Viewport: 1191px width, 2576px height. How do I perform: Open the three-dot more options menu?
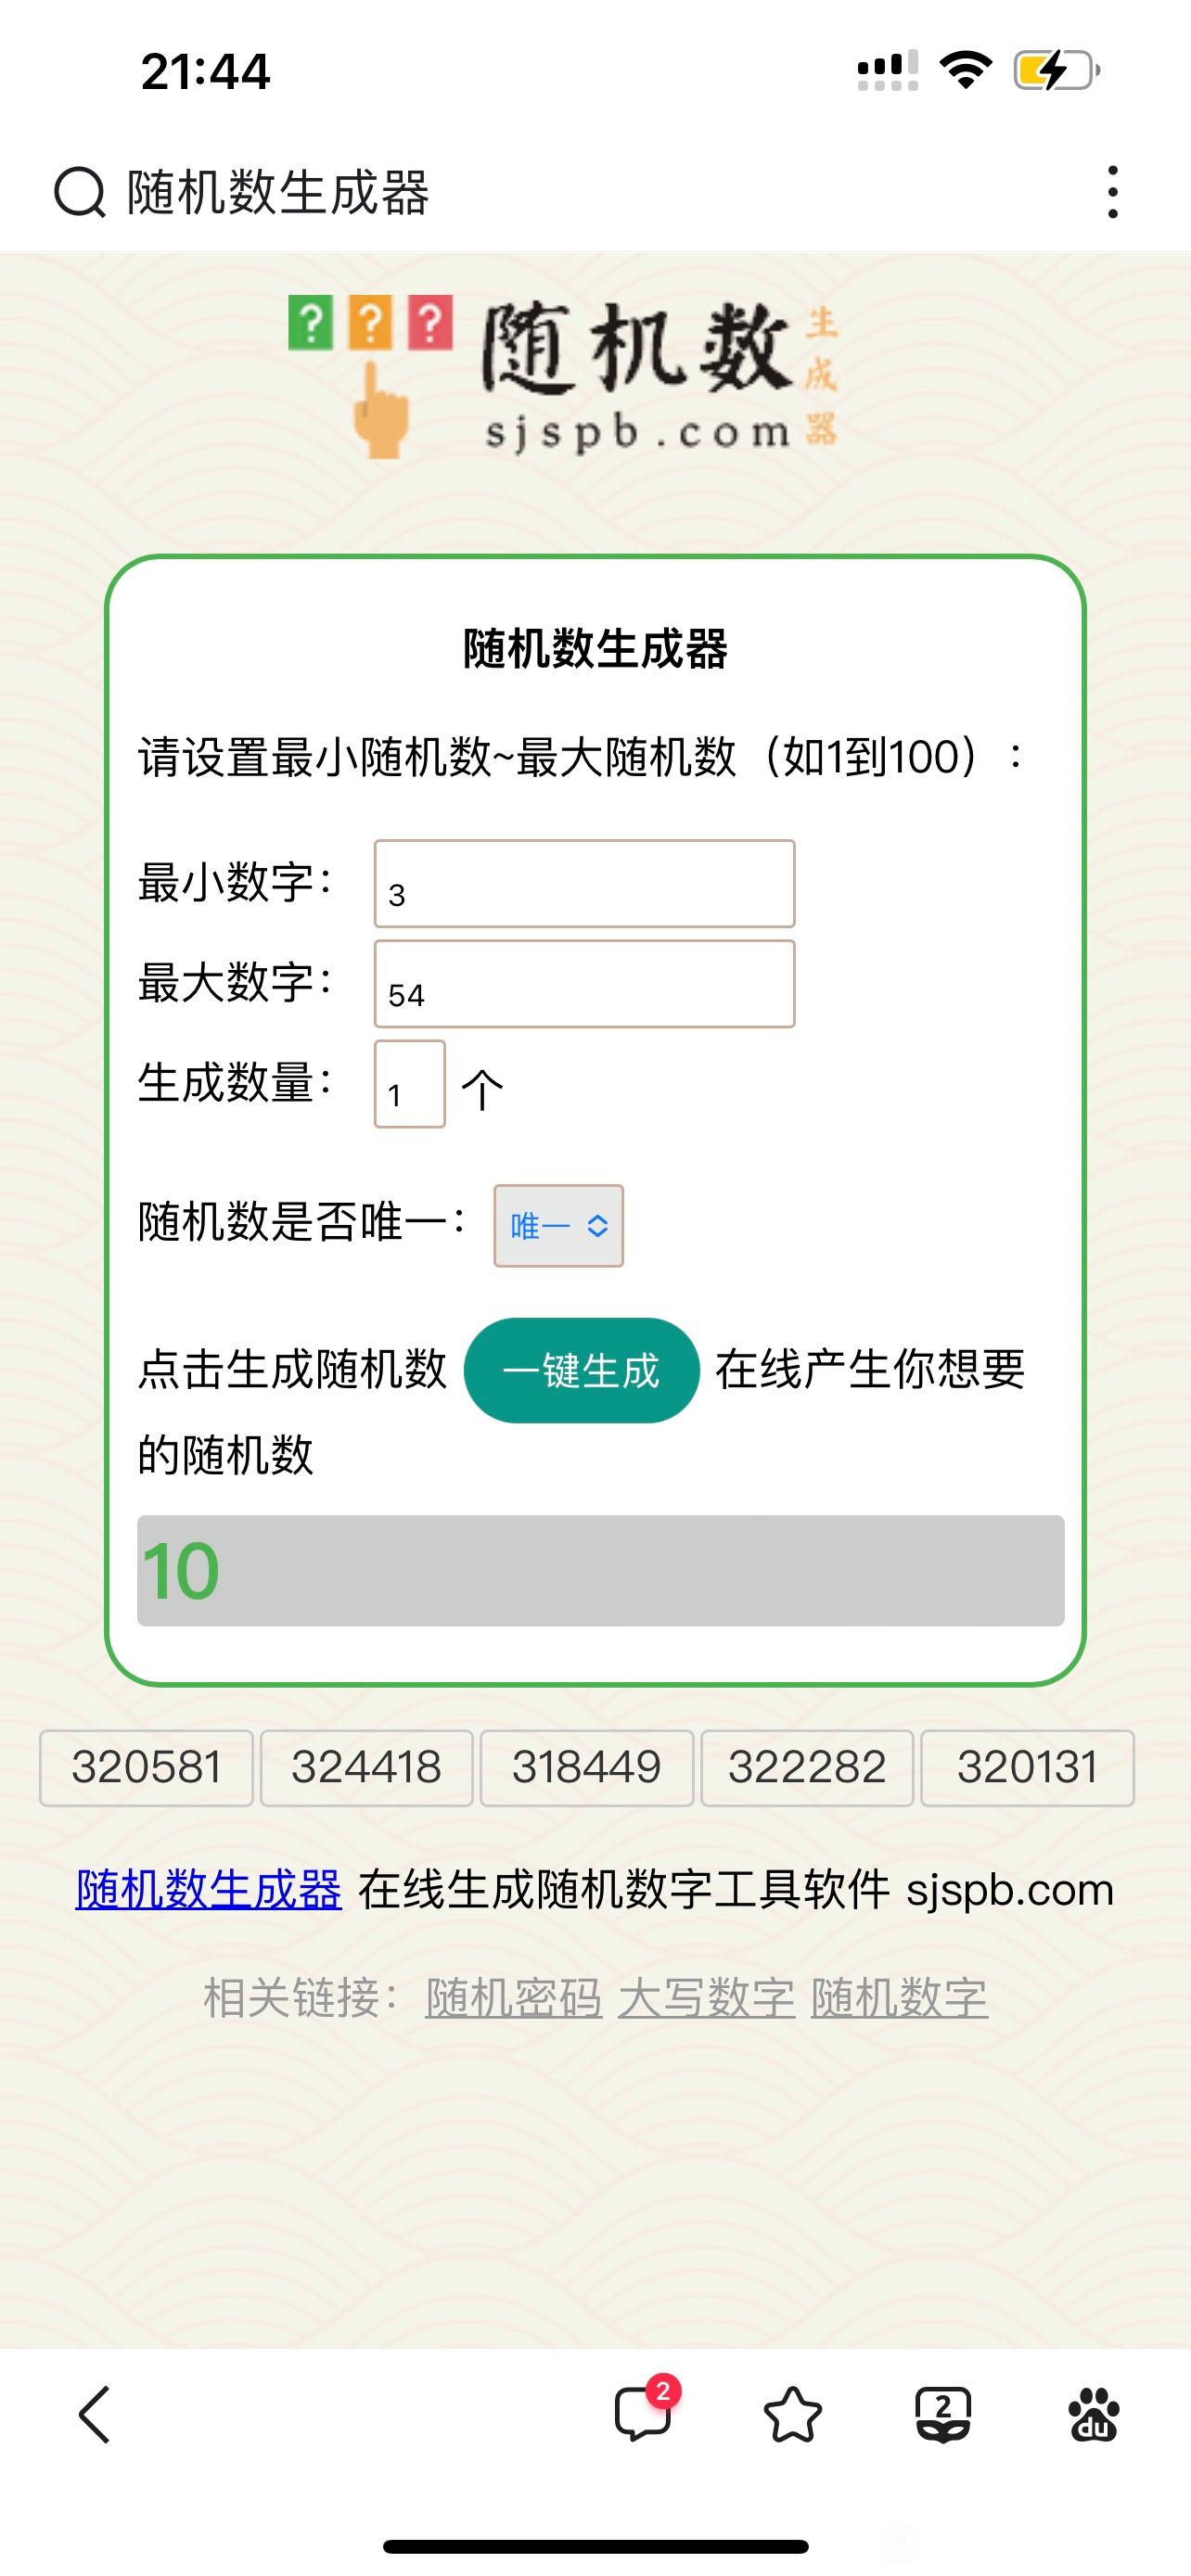click(x=1112, y=192)
